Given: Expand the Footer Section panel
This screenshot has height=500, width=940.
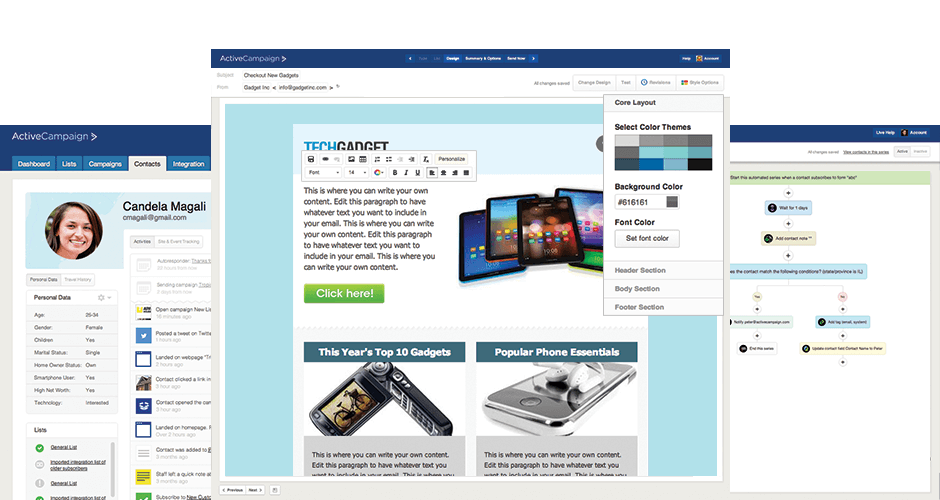Looking at the screenshot, I should tap(663, 307).
